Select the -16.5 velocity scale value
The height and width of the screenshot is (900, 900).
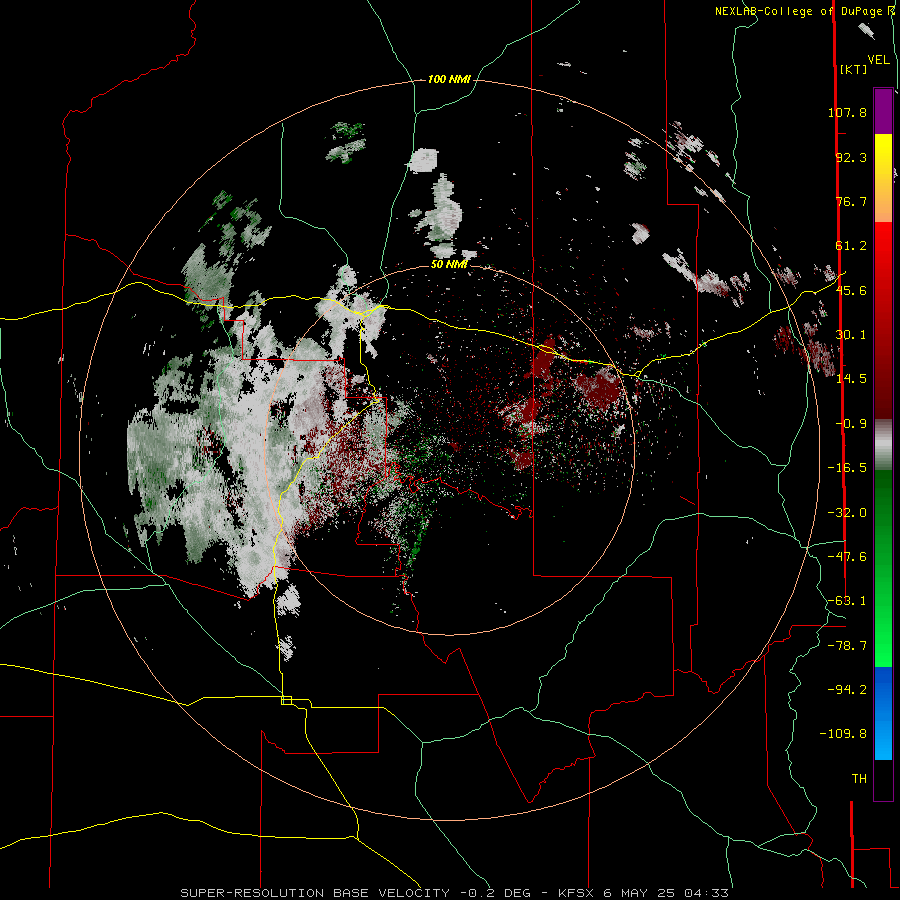click(847, 467)
